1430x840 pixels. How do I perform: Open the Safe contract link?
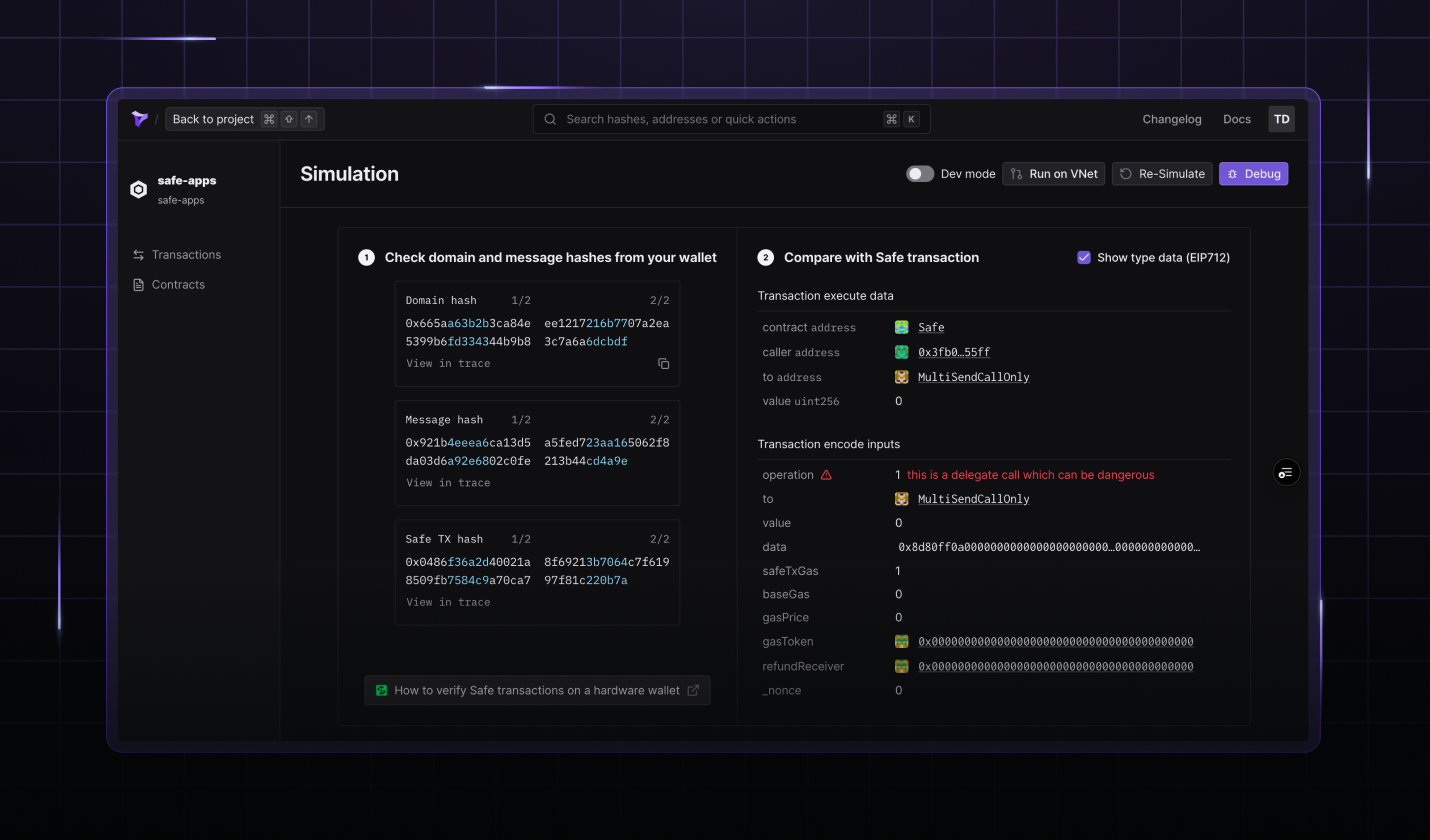(x=930, y=327)
